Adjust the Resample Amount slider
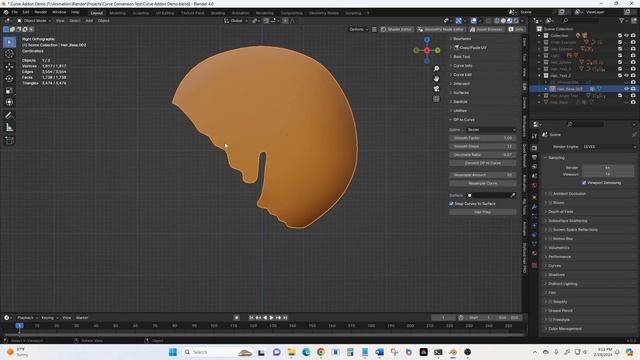Screen dimensions: 640x360 [483, 175]
